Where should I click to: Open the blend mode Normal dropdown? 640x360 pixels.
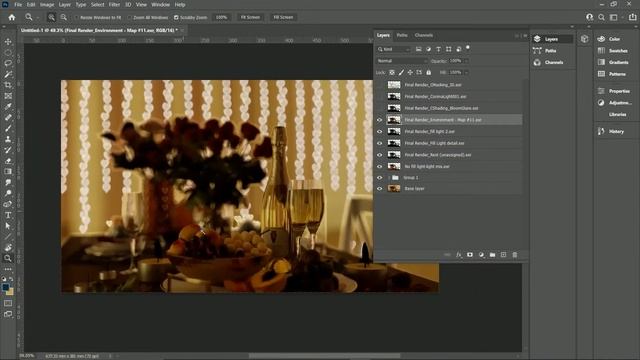[x=402, y=61]
